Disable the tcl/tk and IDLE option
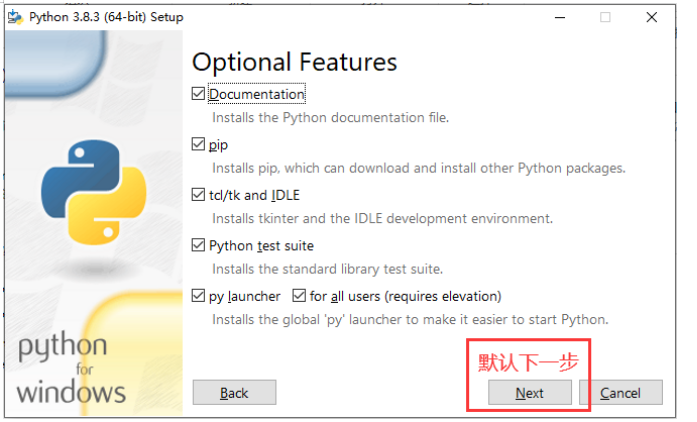The height and width of the screenshot is (422, 697). [x=198, y=195]
